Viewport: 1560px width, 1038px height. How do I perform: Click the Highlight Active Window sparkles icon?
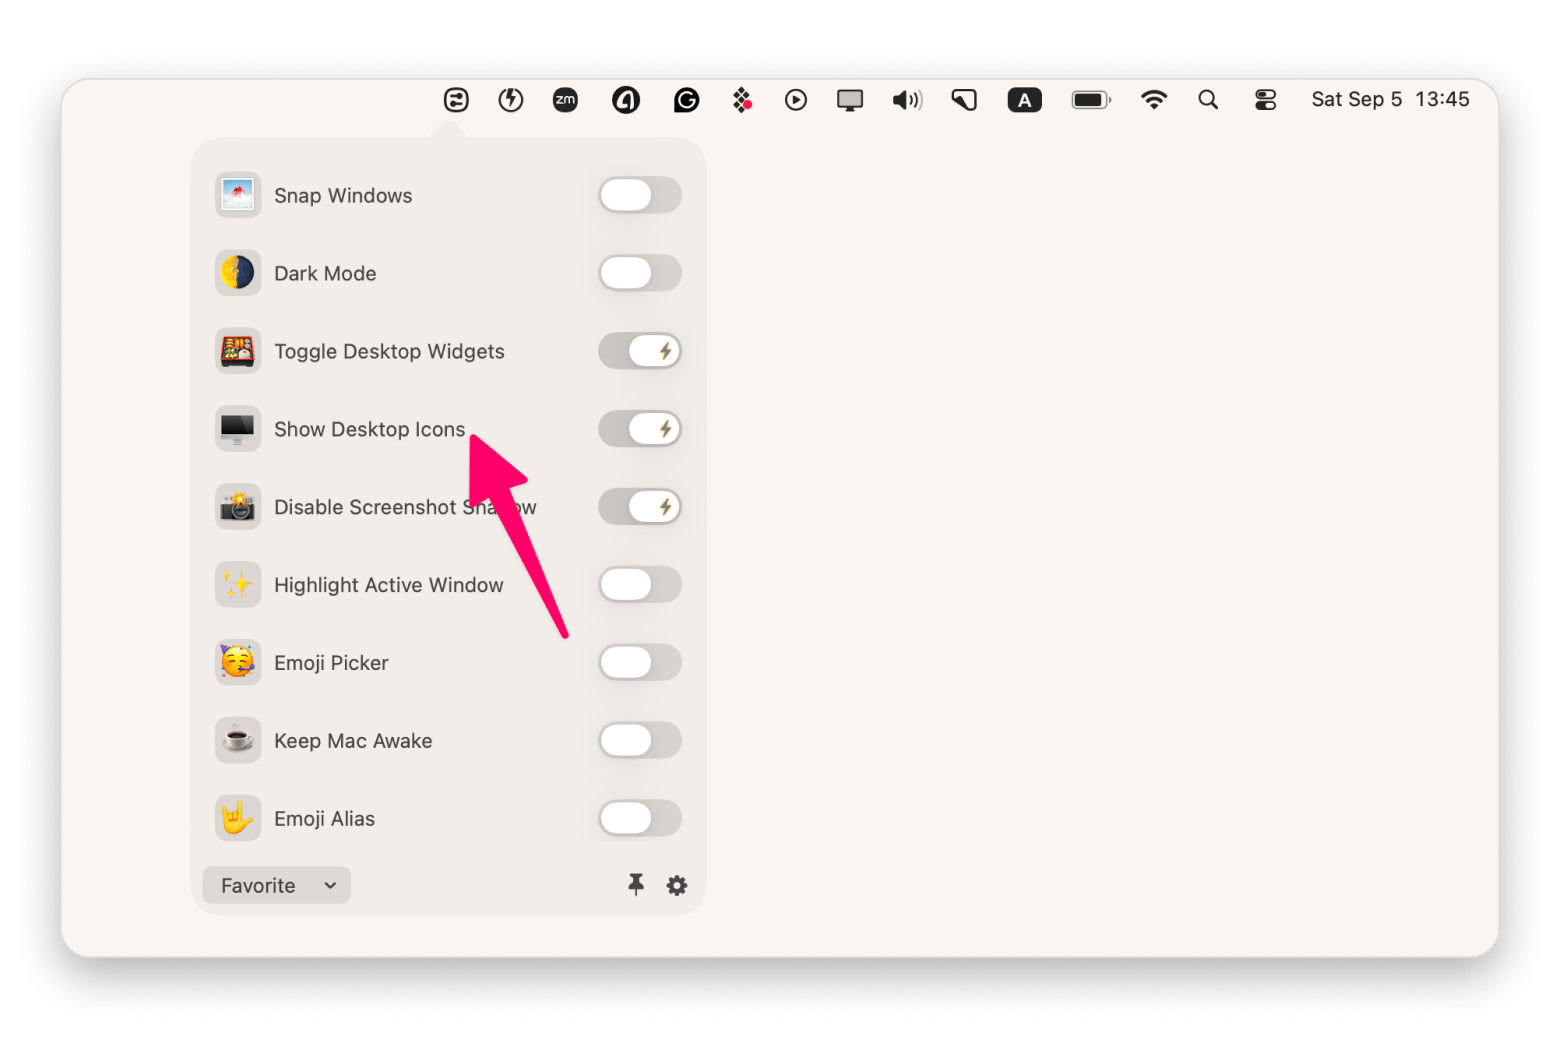coord(238,584)
